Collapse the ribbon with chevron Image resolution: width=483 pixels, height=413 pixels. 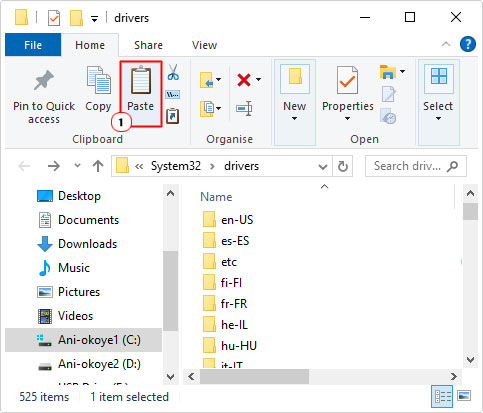click(446, 44)
